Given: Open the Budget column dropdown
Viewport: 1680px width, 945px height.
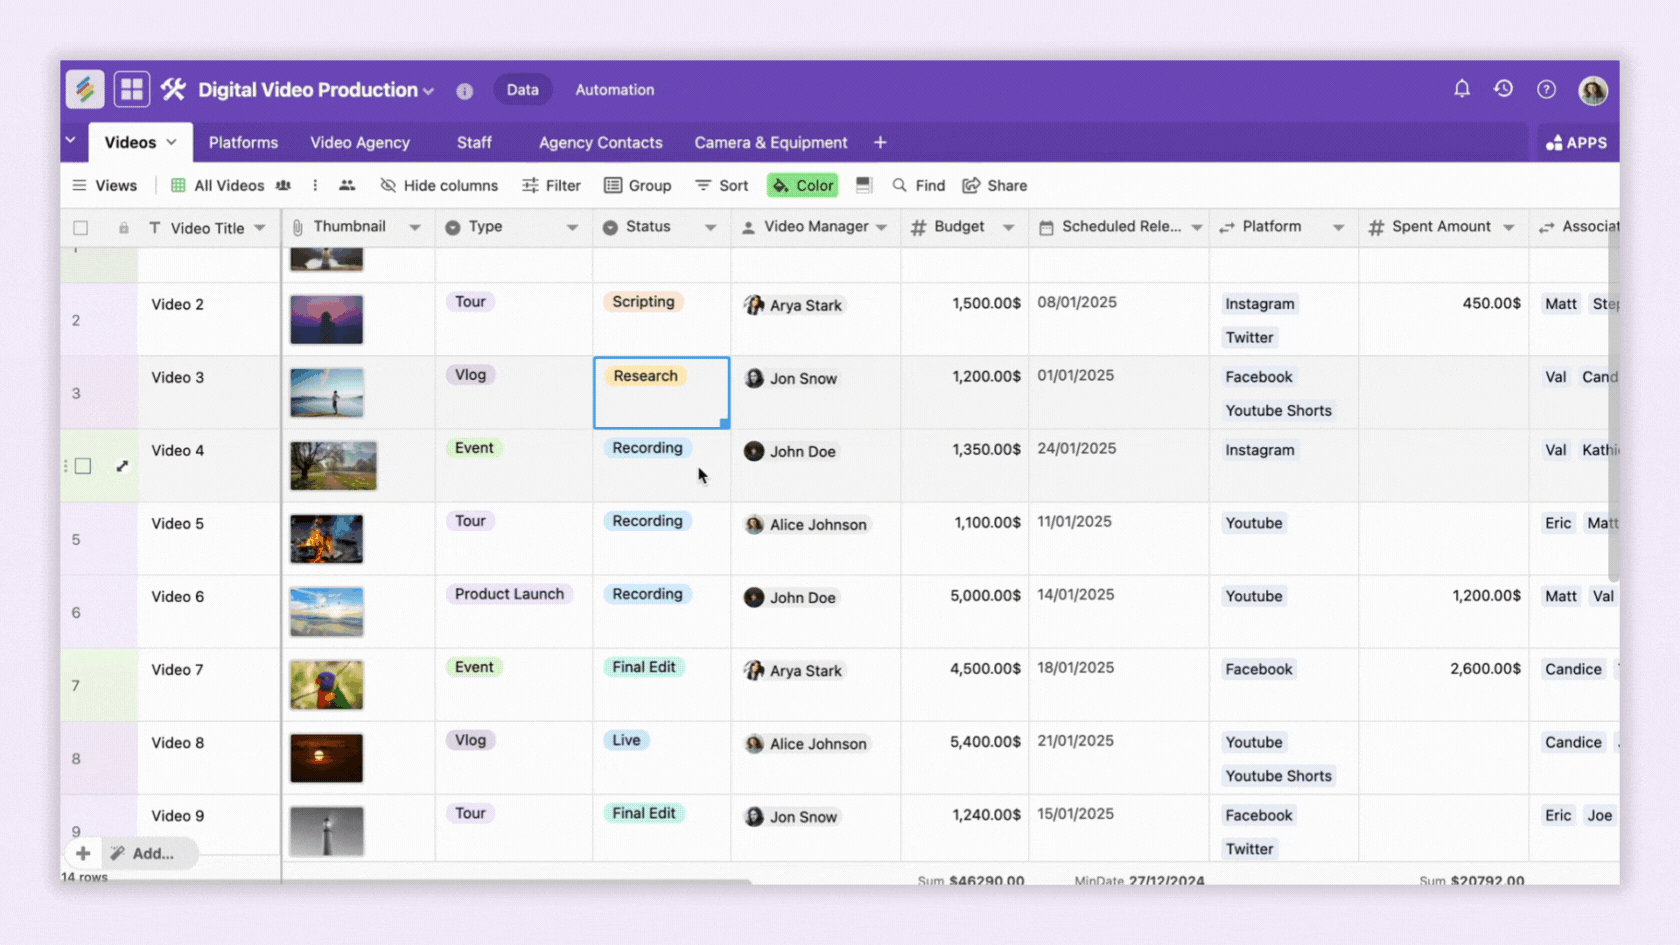Looking at the screenshot, I should point(1008,227).
